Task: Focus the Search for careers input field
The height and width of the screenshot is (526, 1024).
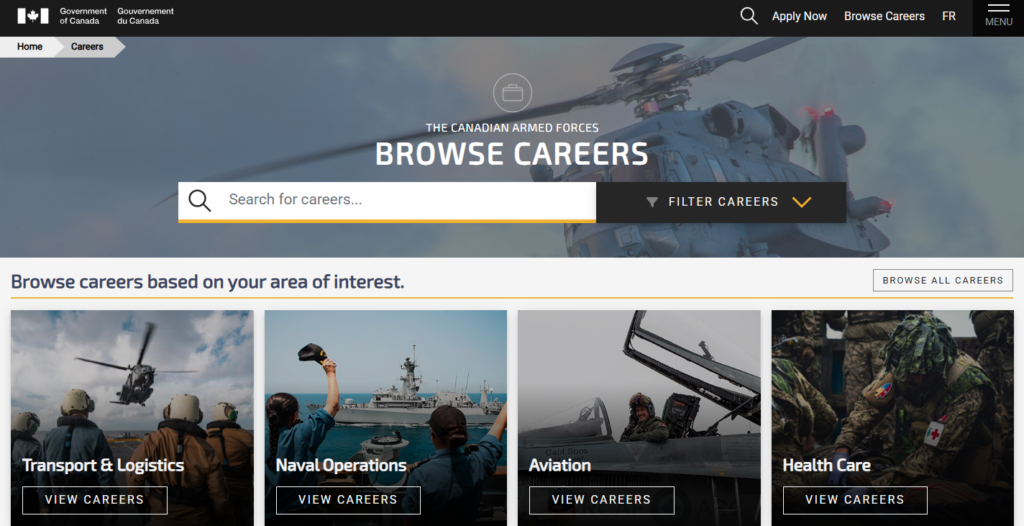Action: click(405, 200)
